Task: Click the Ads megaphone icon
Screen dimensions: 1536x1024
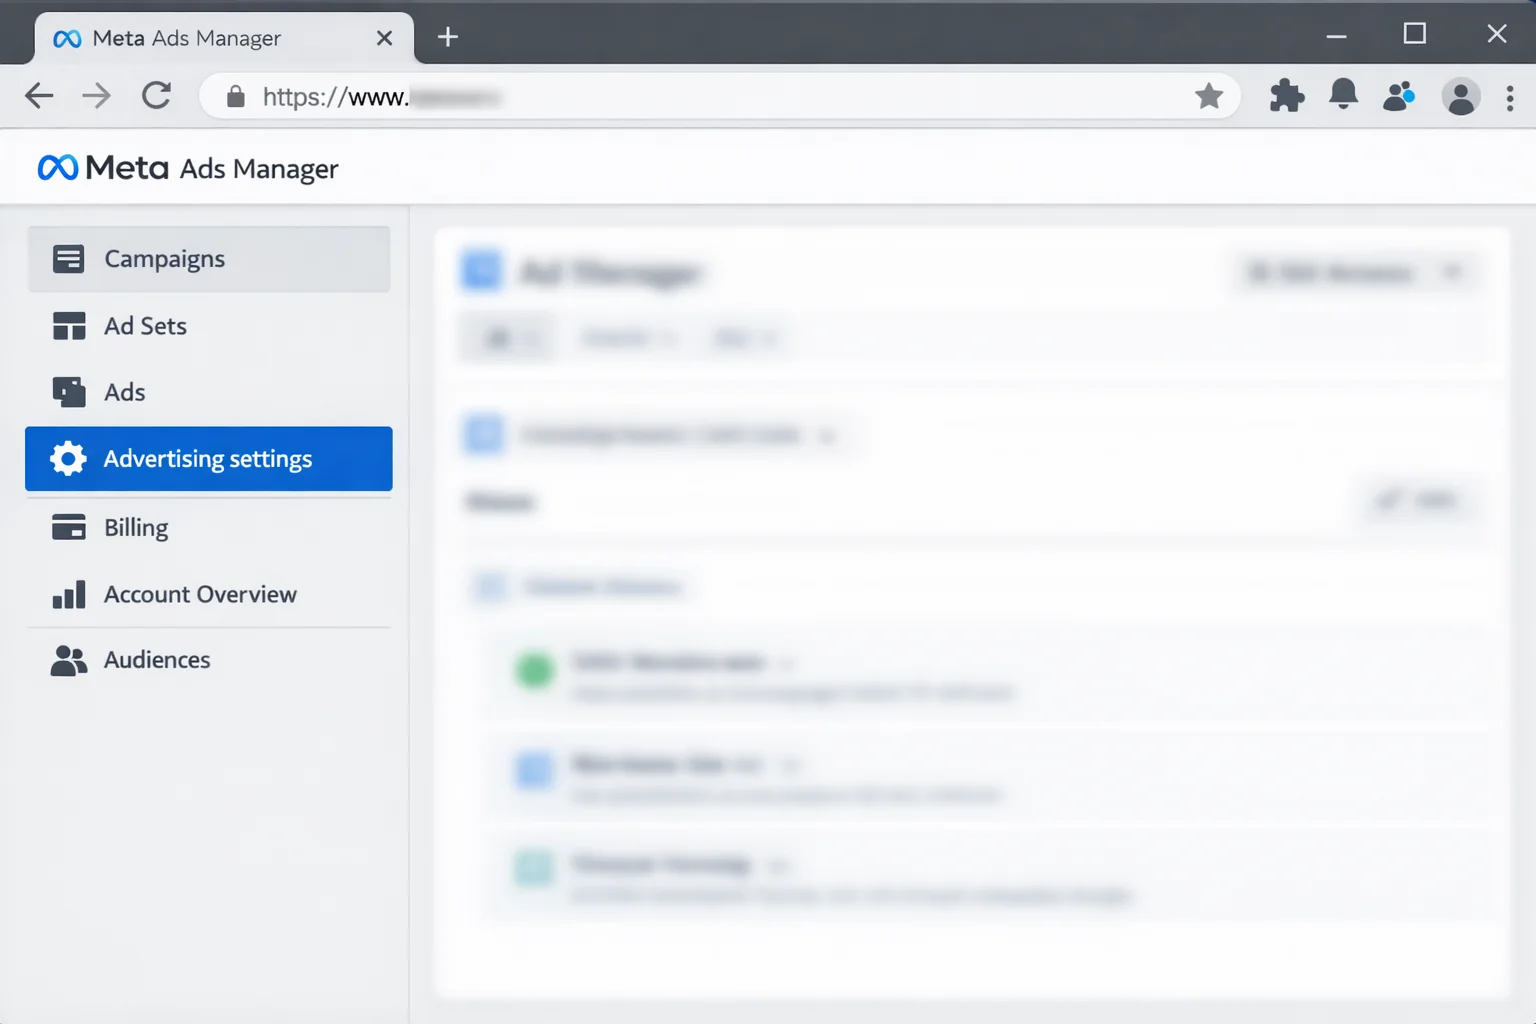Action: (67, 392)
